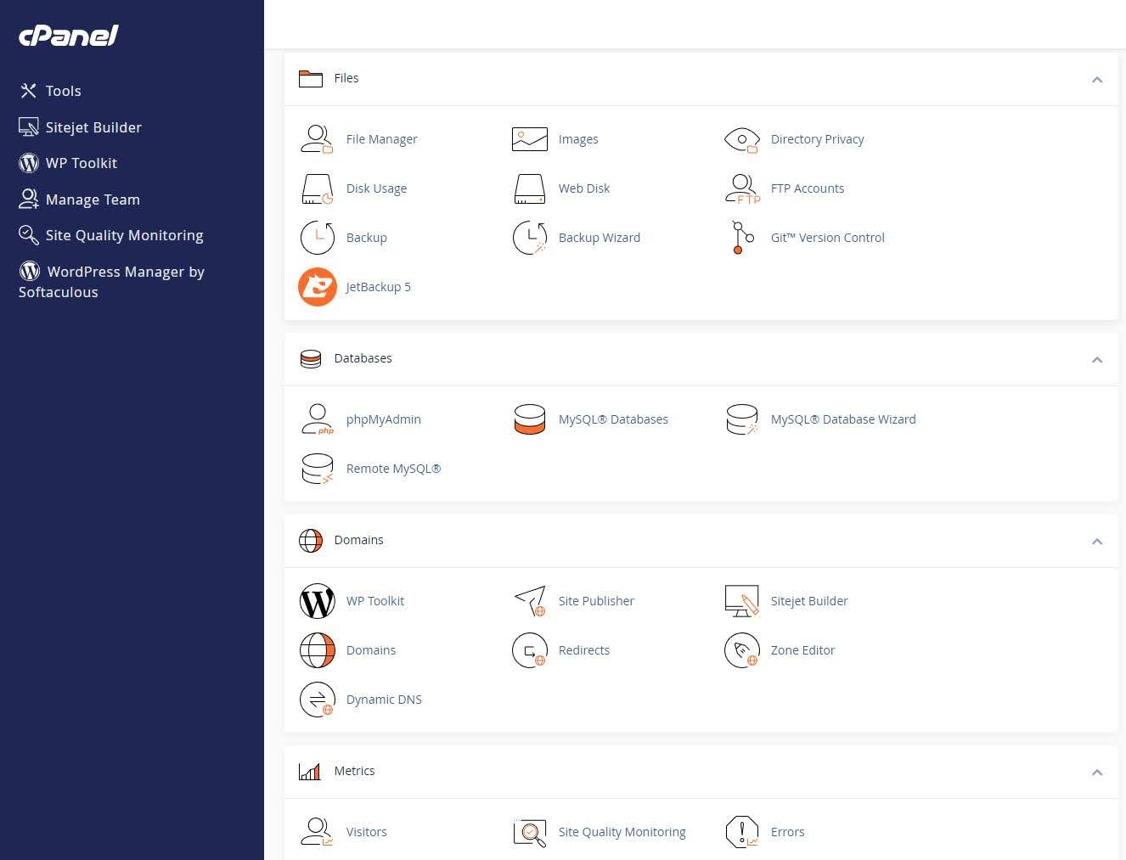Click the Disk Usage icon
Viewport: 1126px width, 860px height.
317,189
